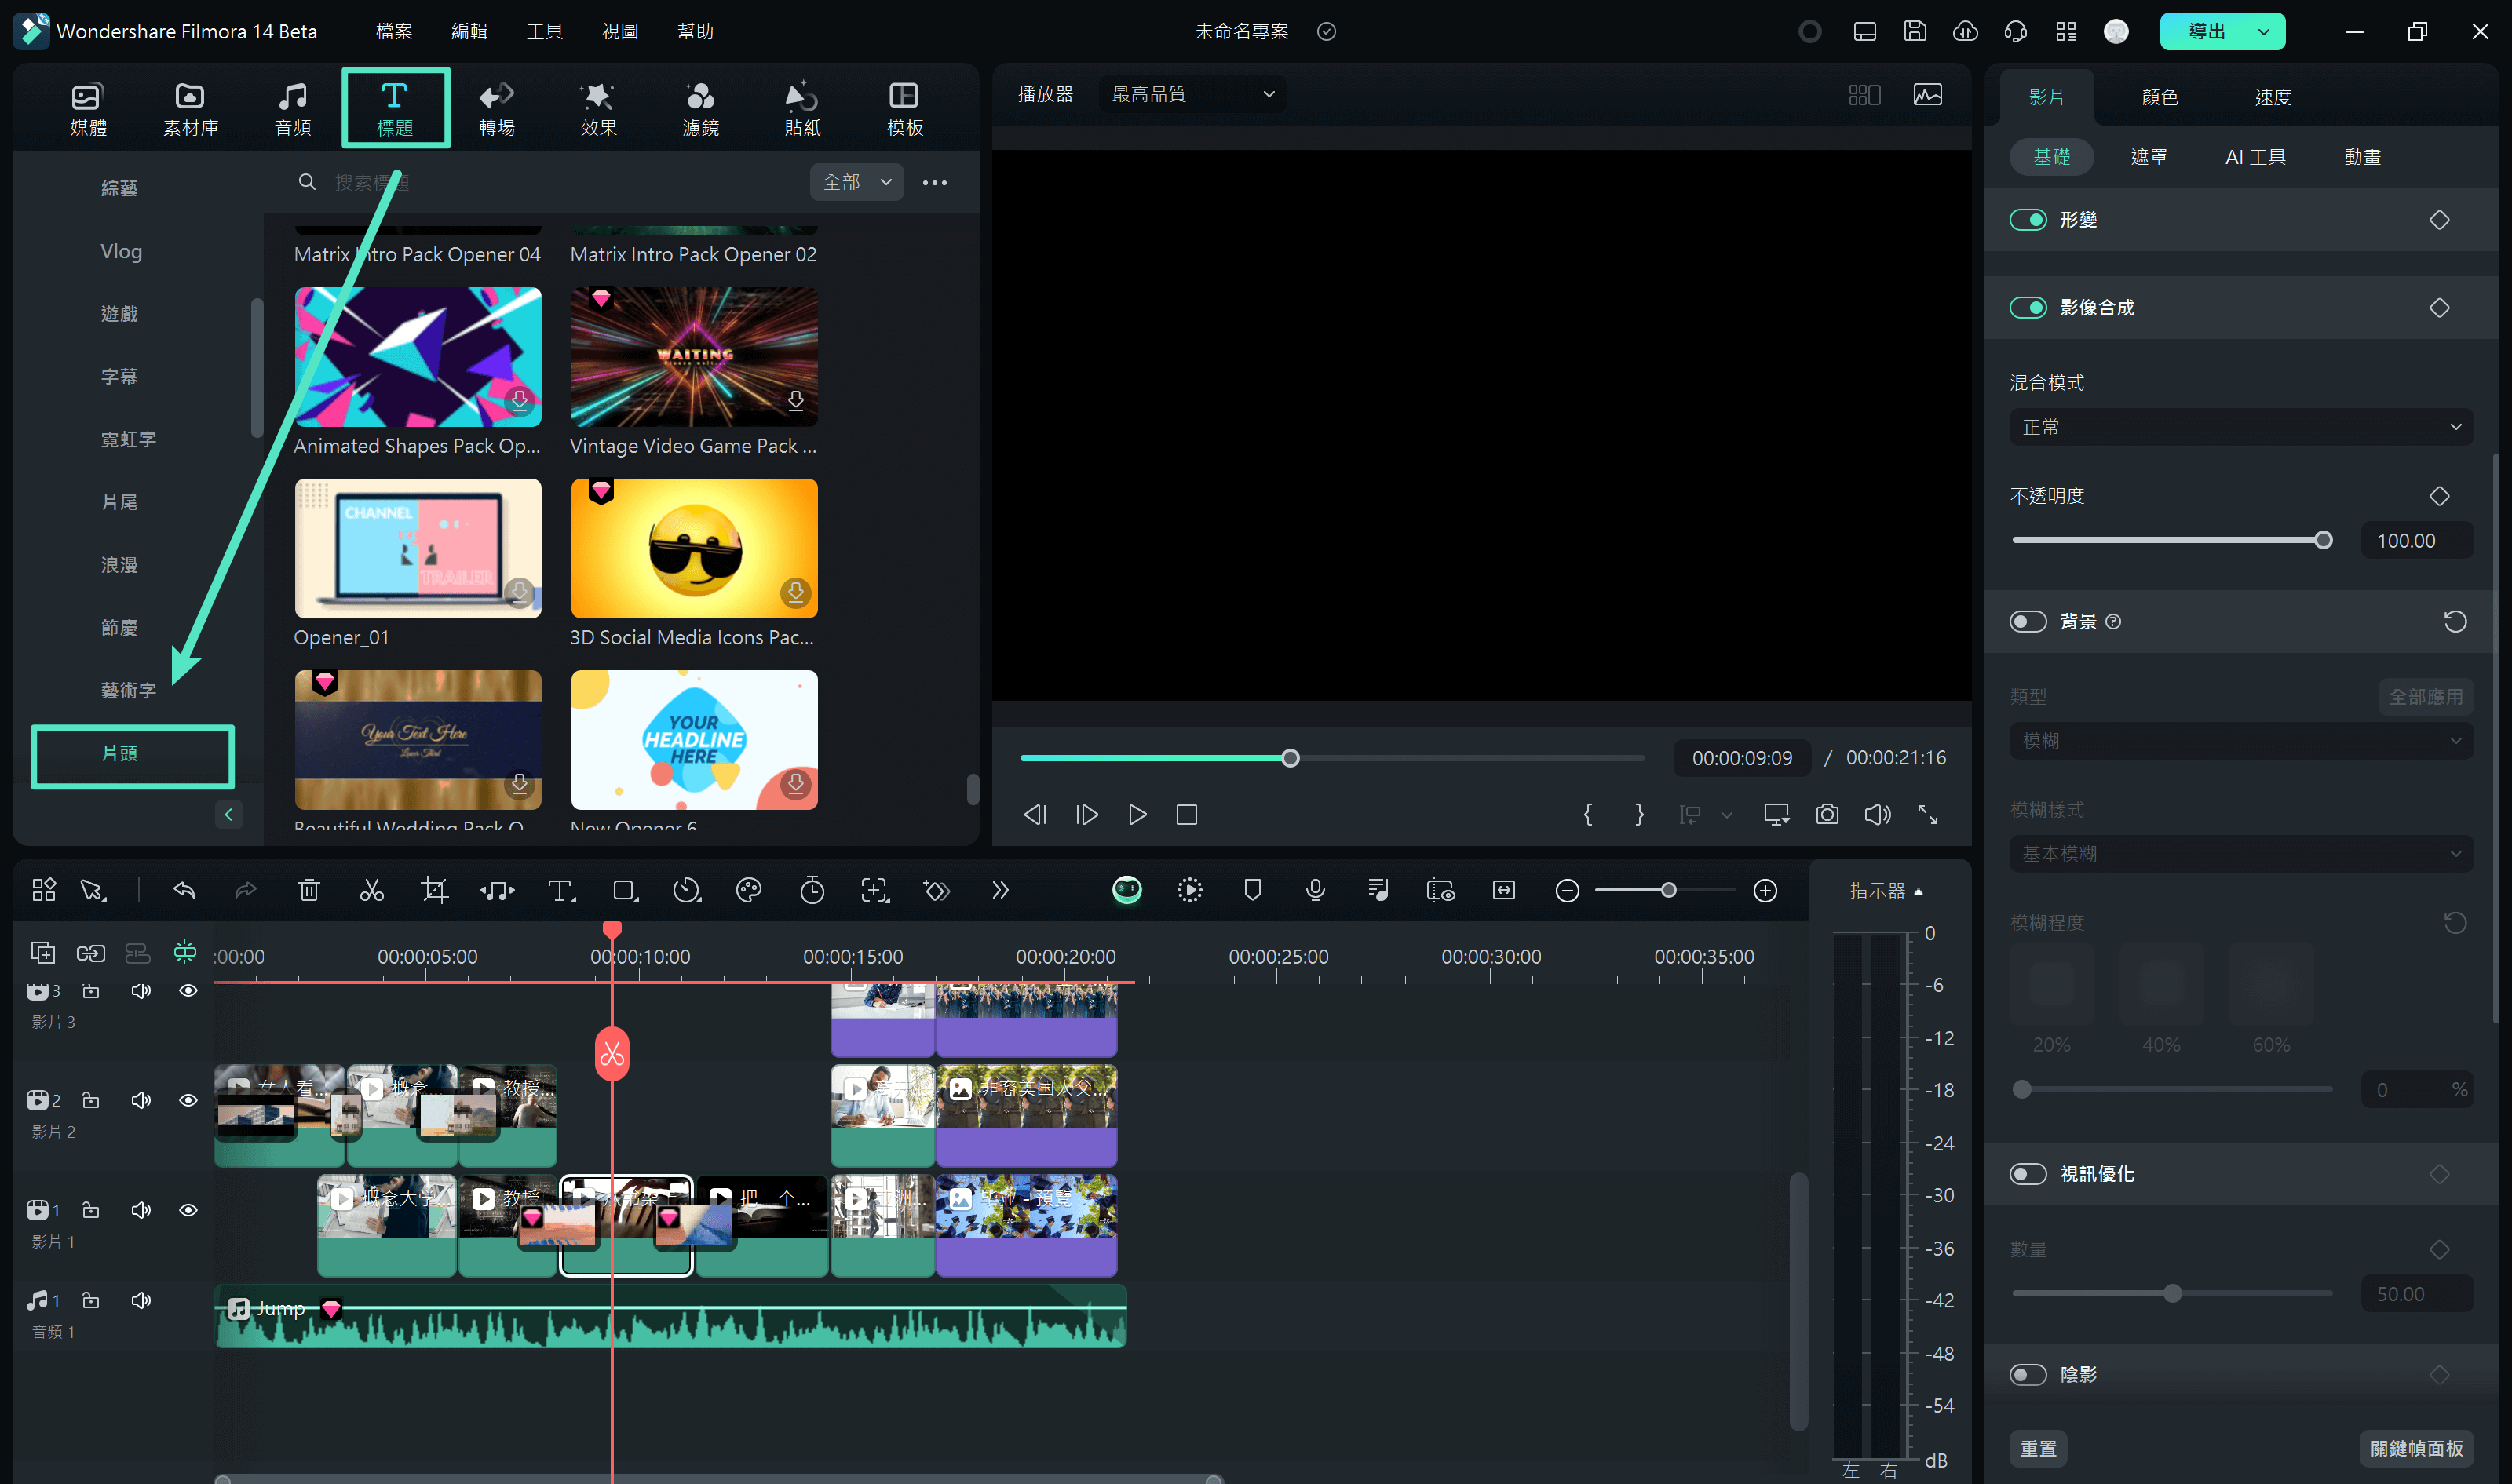Select the Opener_01 title thumbnail

[x=417, y=548]
